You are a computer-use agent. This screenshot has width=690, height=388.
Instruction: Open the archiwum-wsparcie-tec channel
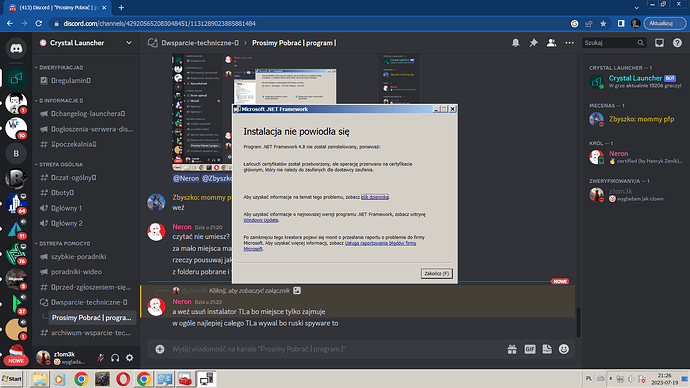pos(86,333)
